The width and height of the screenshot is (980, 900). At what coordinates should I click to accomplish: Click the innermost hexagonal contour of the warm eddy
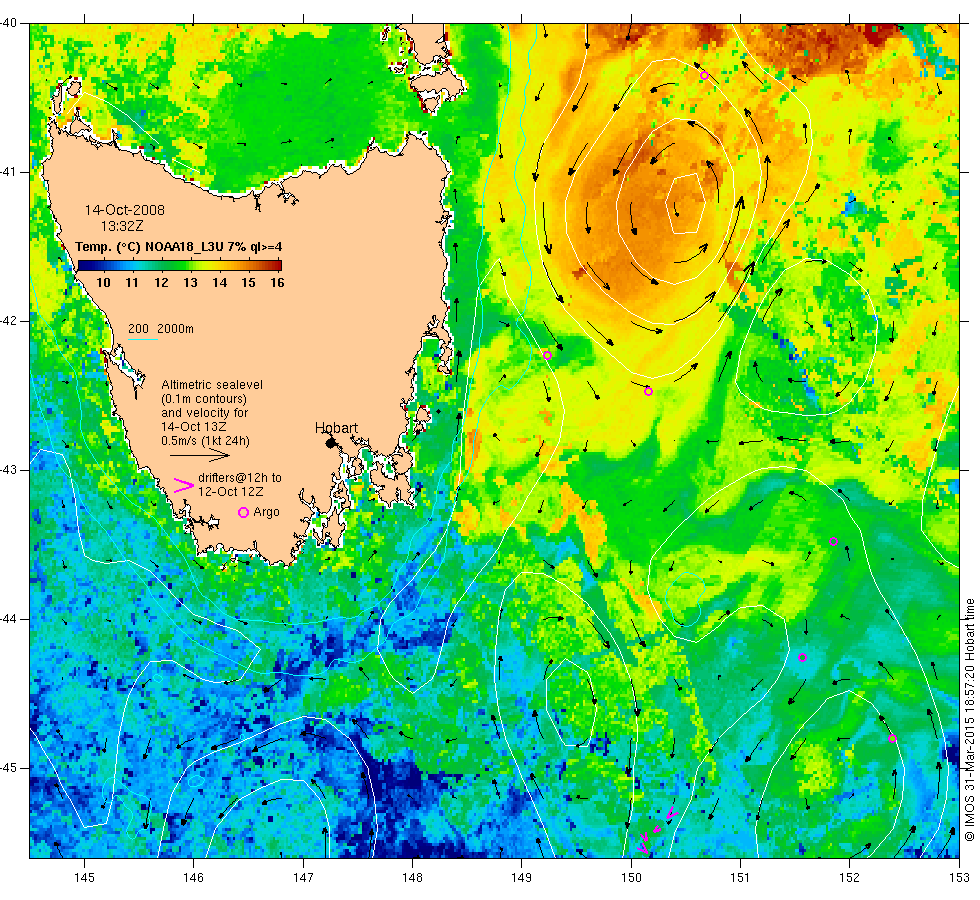point(686,204)
